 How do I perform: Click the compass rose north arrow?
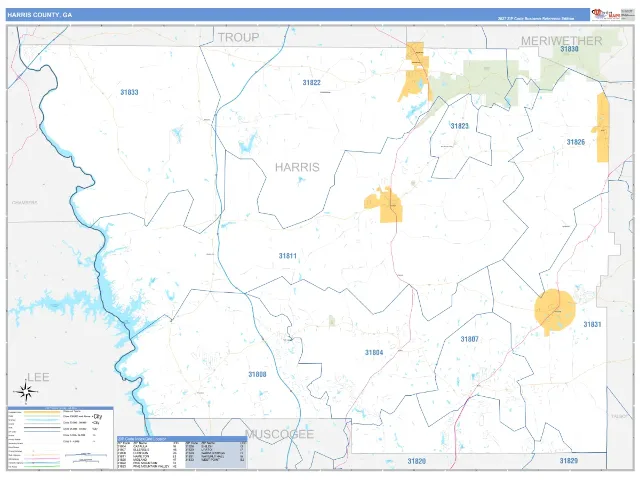pos(27,391)
